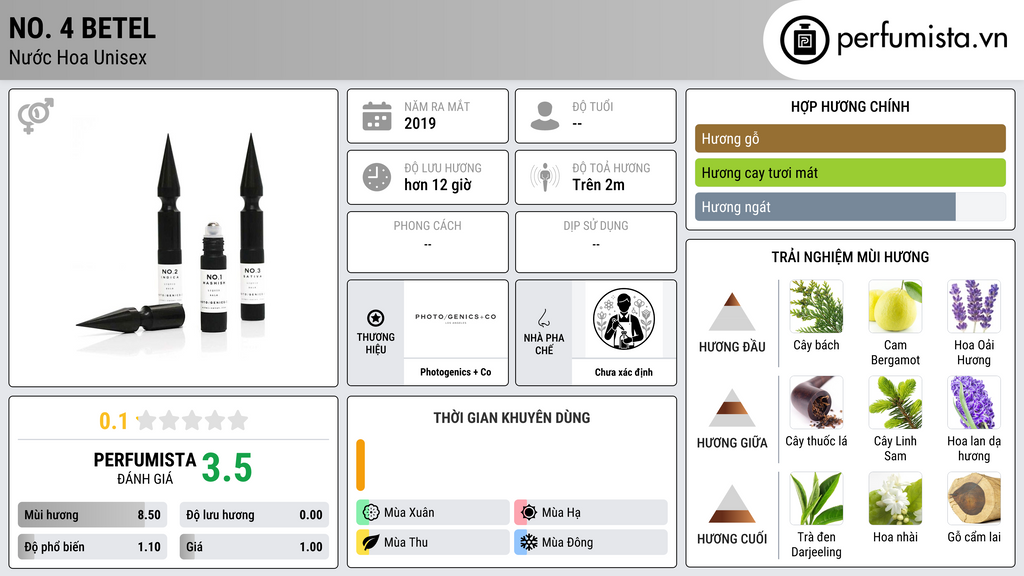Click the PERFUMISTA ĐÁNH GIÁ label
Viewport: 1024px width, 576px height.
145,468
